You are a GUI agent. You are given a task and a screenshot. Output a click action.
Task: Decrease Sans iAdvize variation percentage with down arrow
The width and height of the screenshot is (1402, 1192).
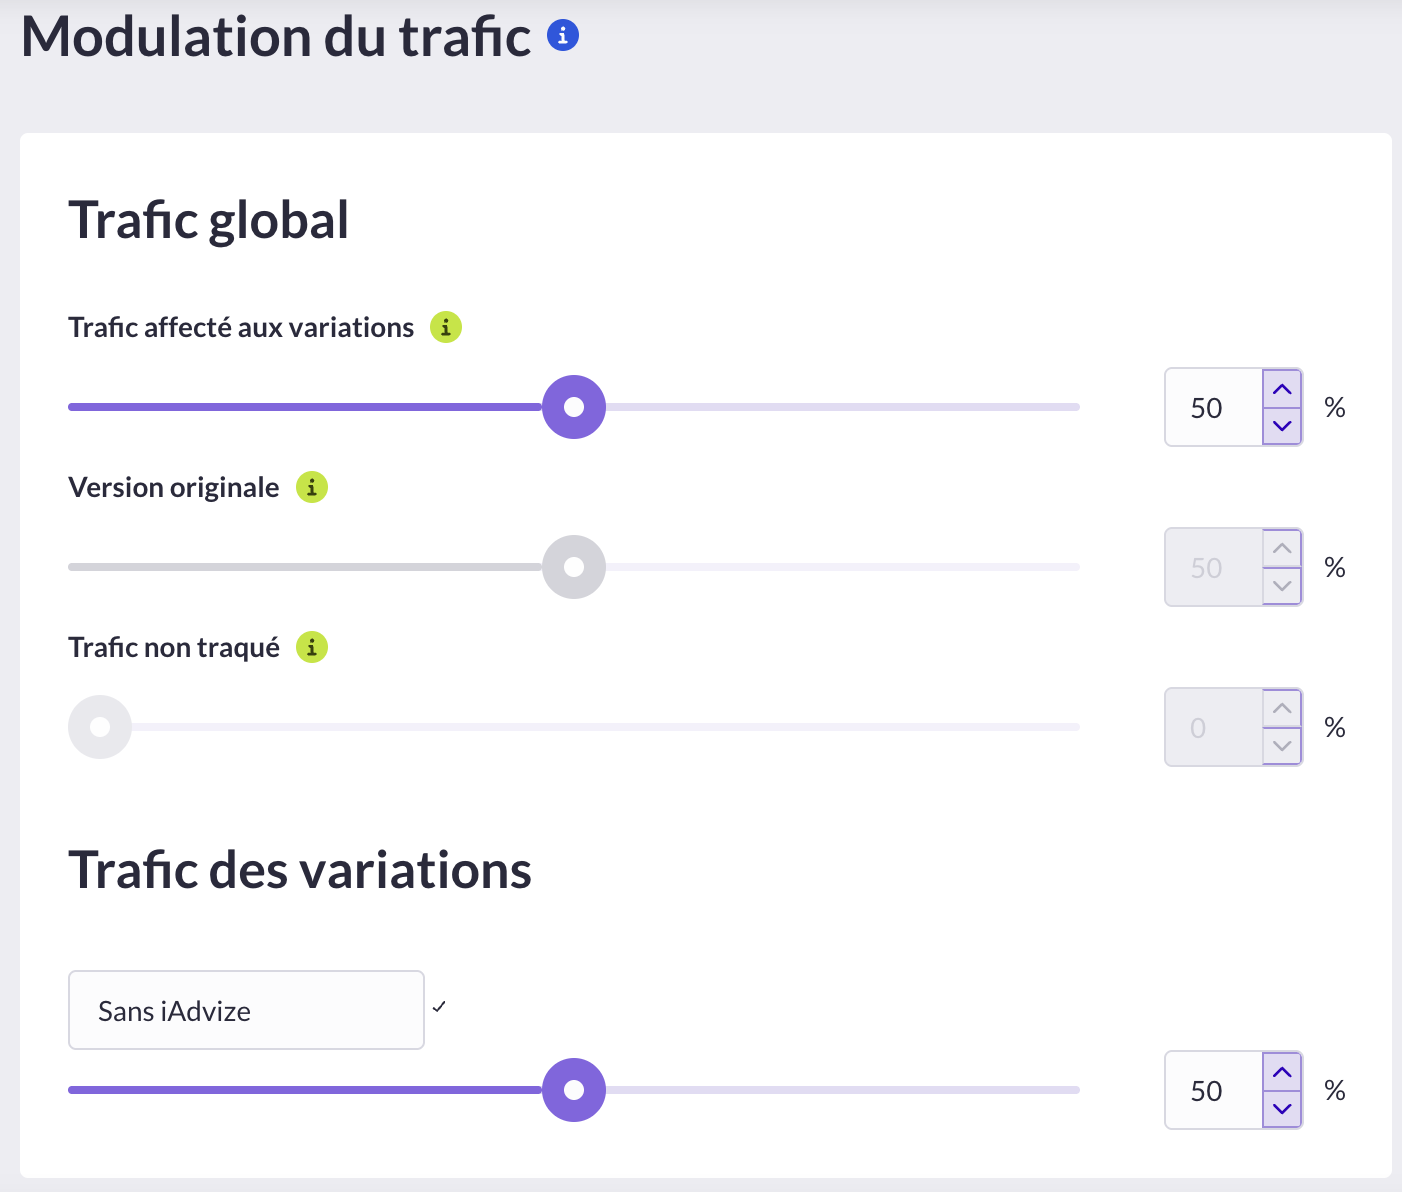[1282, 1109]
